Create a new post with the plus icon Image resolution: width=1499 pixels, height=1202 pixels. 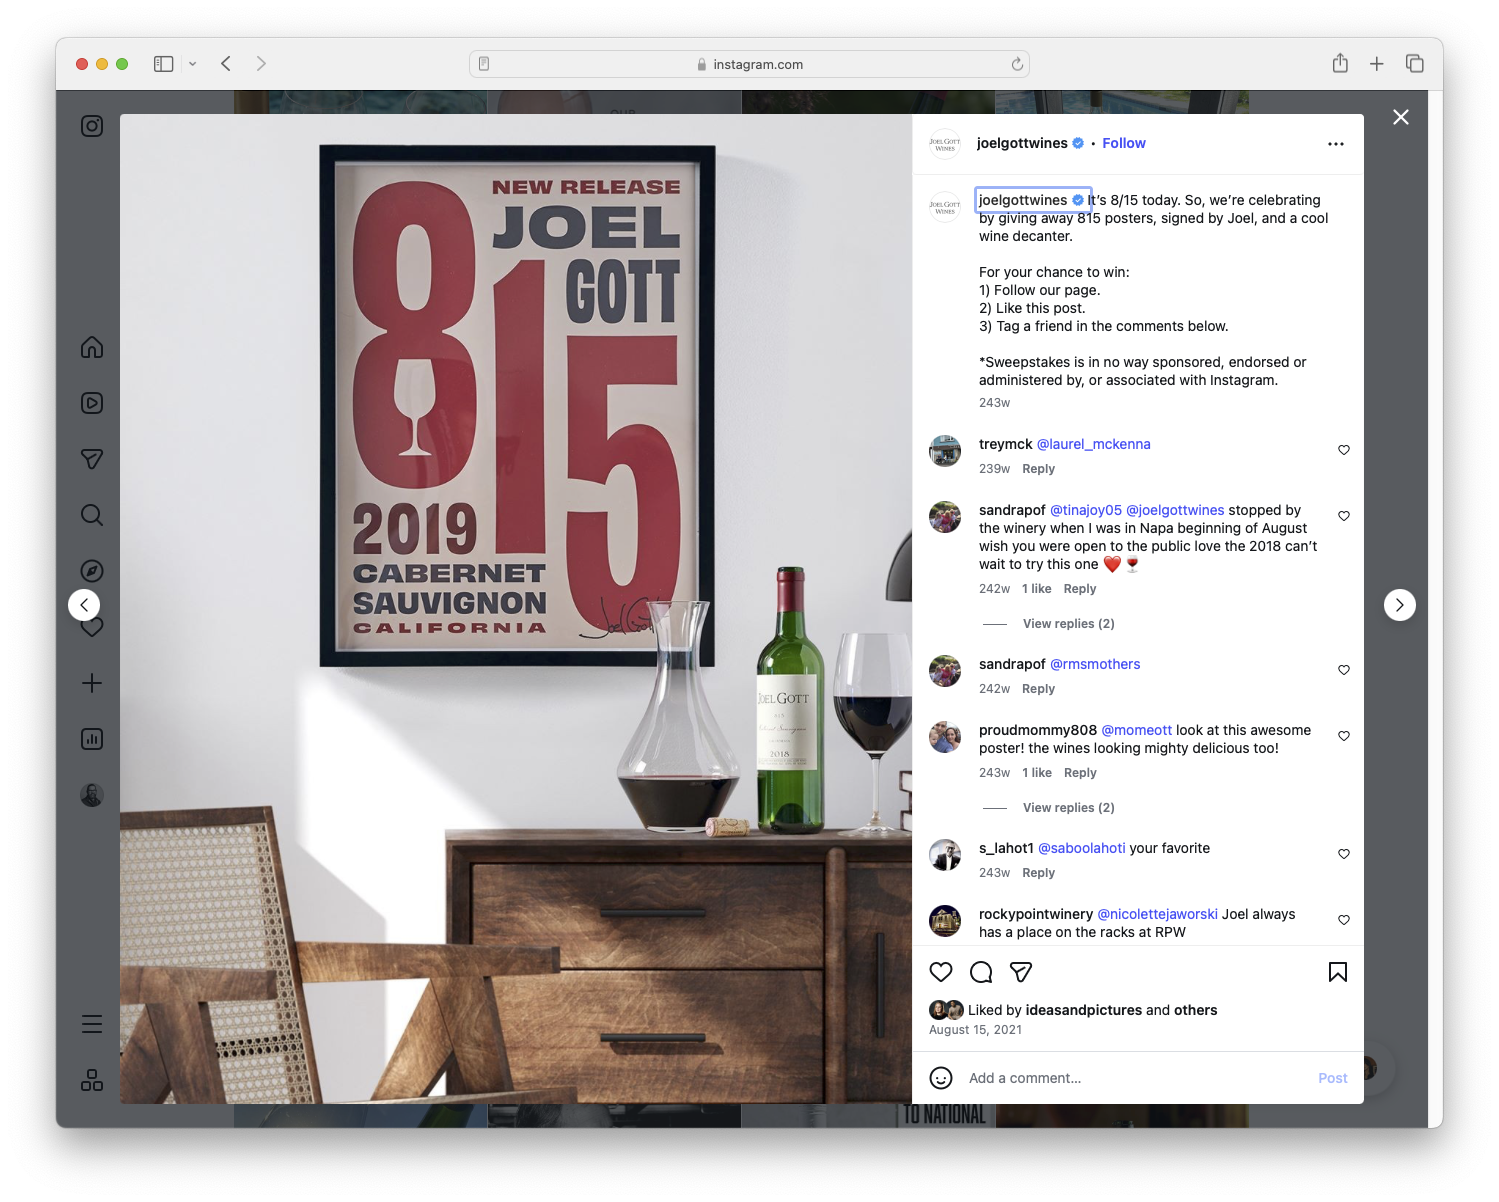[91, 683]
